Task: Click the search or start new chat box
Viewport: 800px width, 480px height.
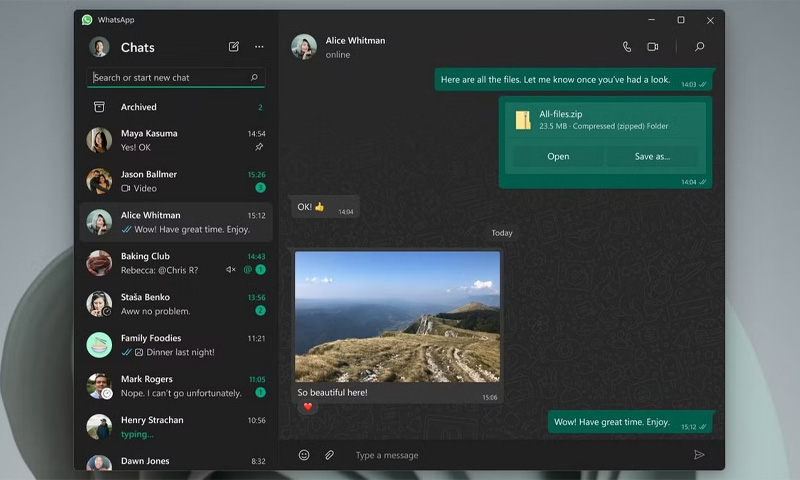Action: pos(170,77)
